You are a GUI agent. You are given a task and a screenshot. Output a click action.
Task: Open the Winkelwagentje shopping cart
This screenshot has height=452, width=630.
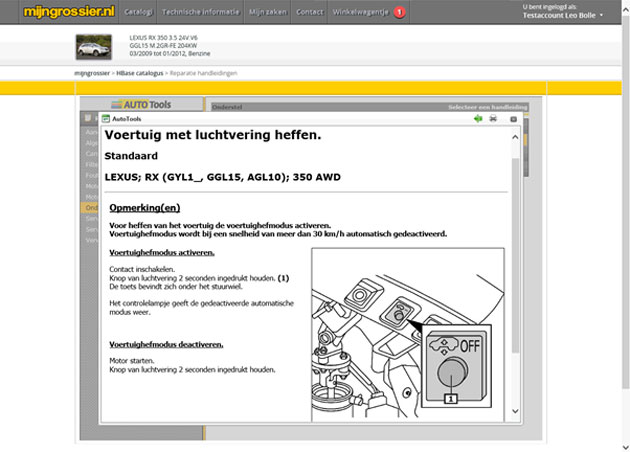coord(360,12)
